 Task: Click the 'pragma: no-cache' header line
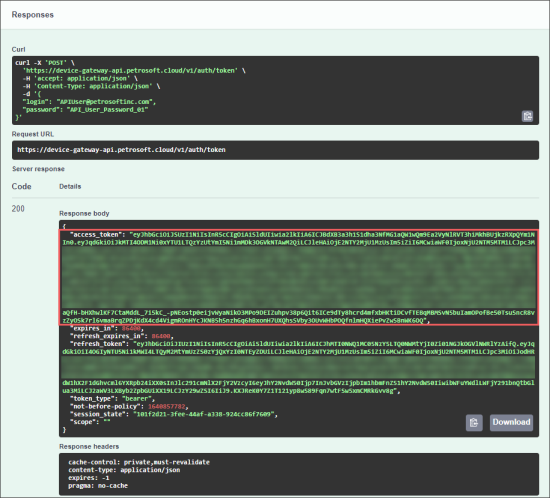coord(98,486)
